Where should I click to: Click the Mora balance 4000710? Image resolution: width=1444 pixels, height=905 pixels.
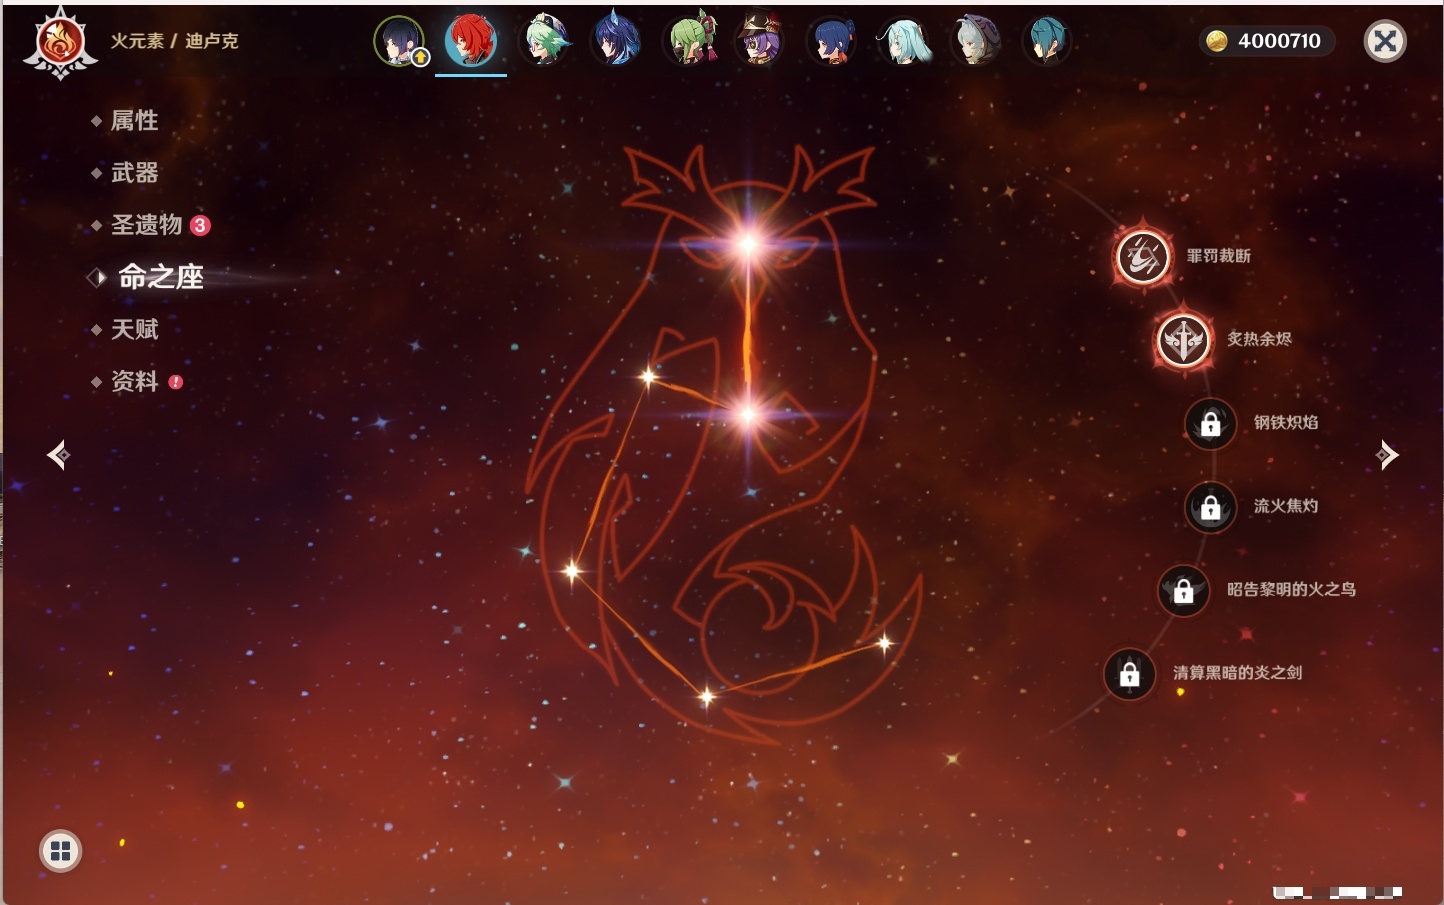pos(1279,41)
